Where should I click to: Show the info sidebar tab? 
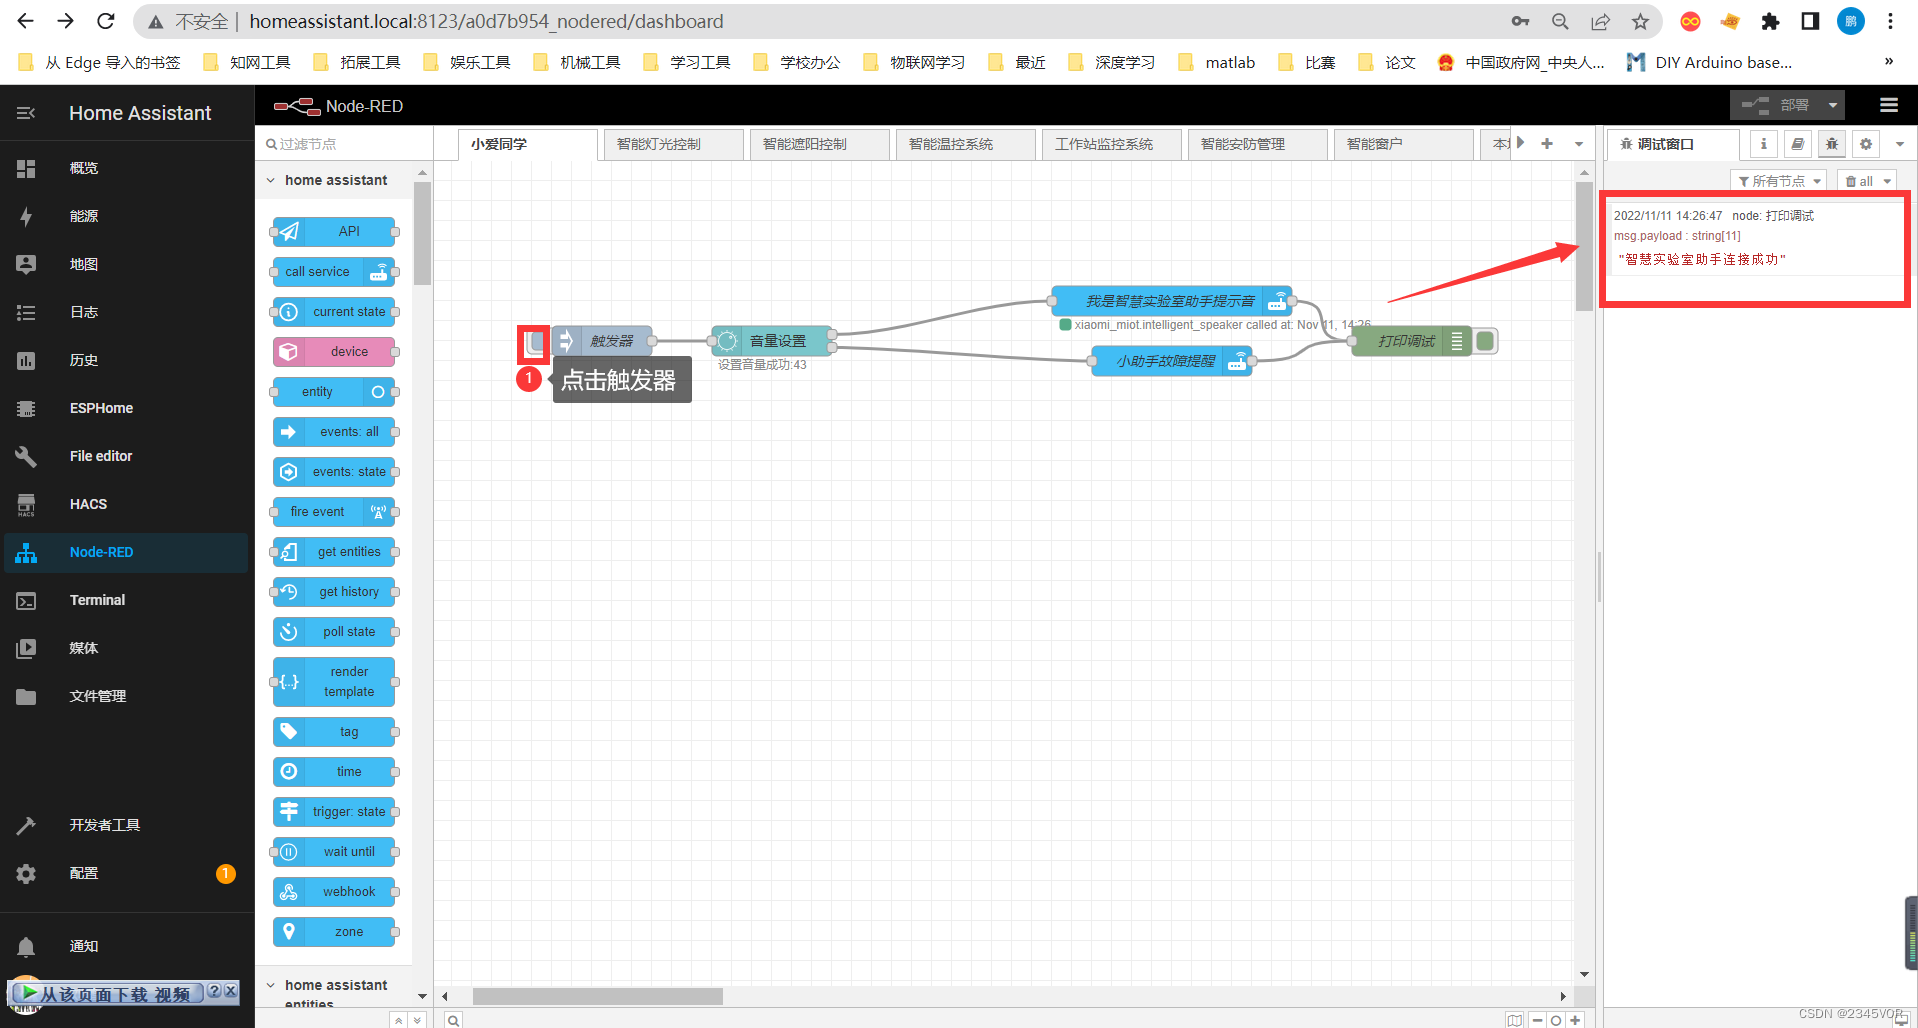pyautogui.click(x=1763, y=144)
